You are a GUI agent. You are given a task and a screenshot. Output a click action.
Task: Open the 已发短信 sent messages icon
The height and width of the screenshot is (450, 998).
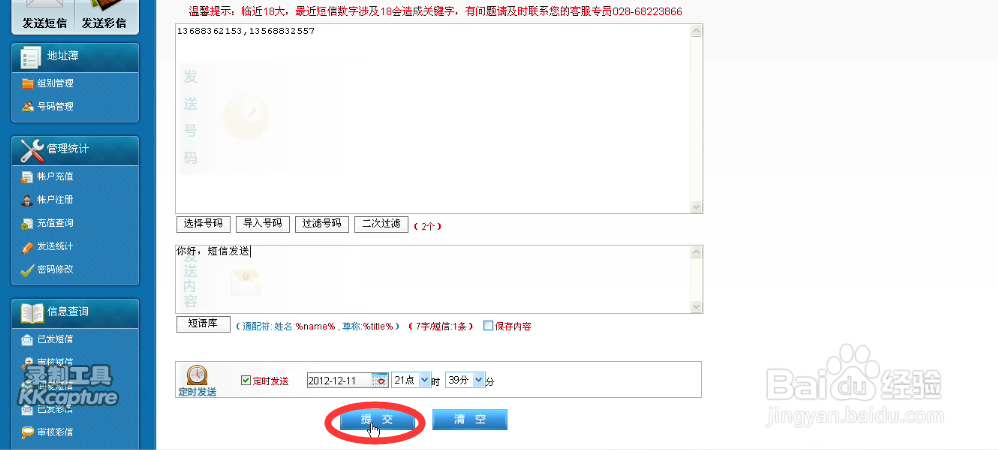pos(27,339)
